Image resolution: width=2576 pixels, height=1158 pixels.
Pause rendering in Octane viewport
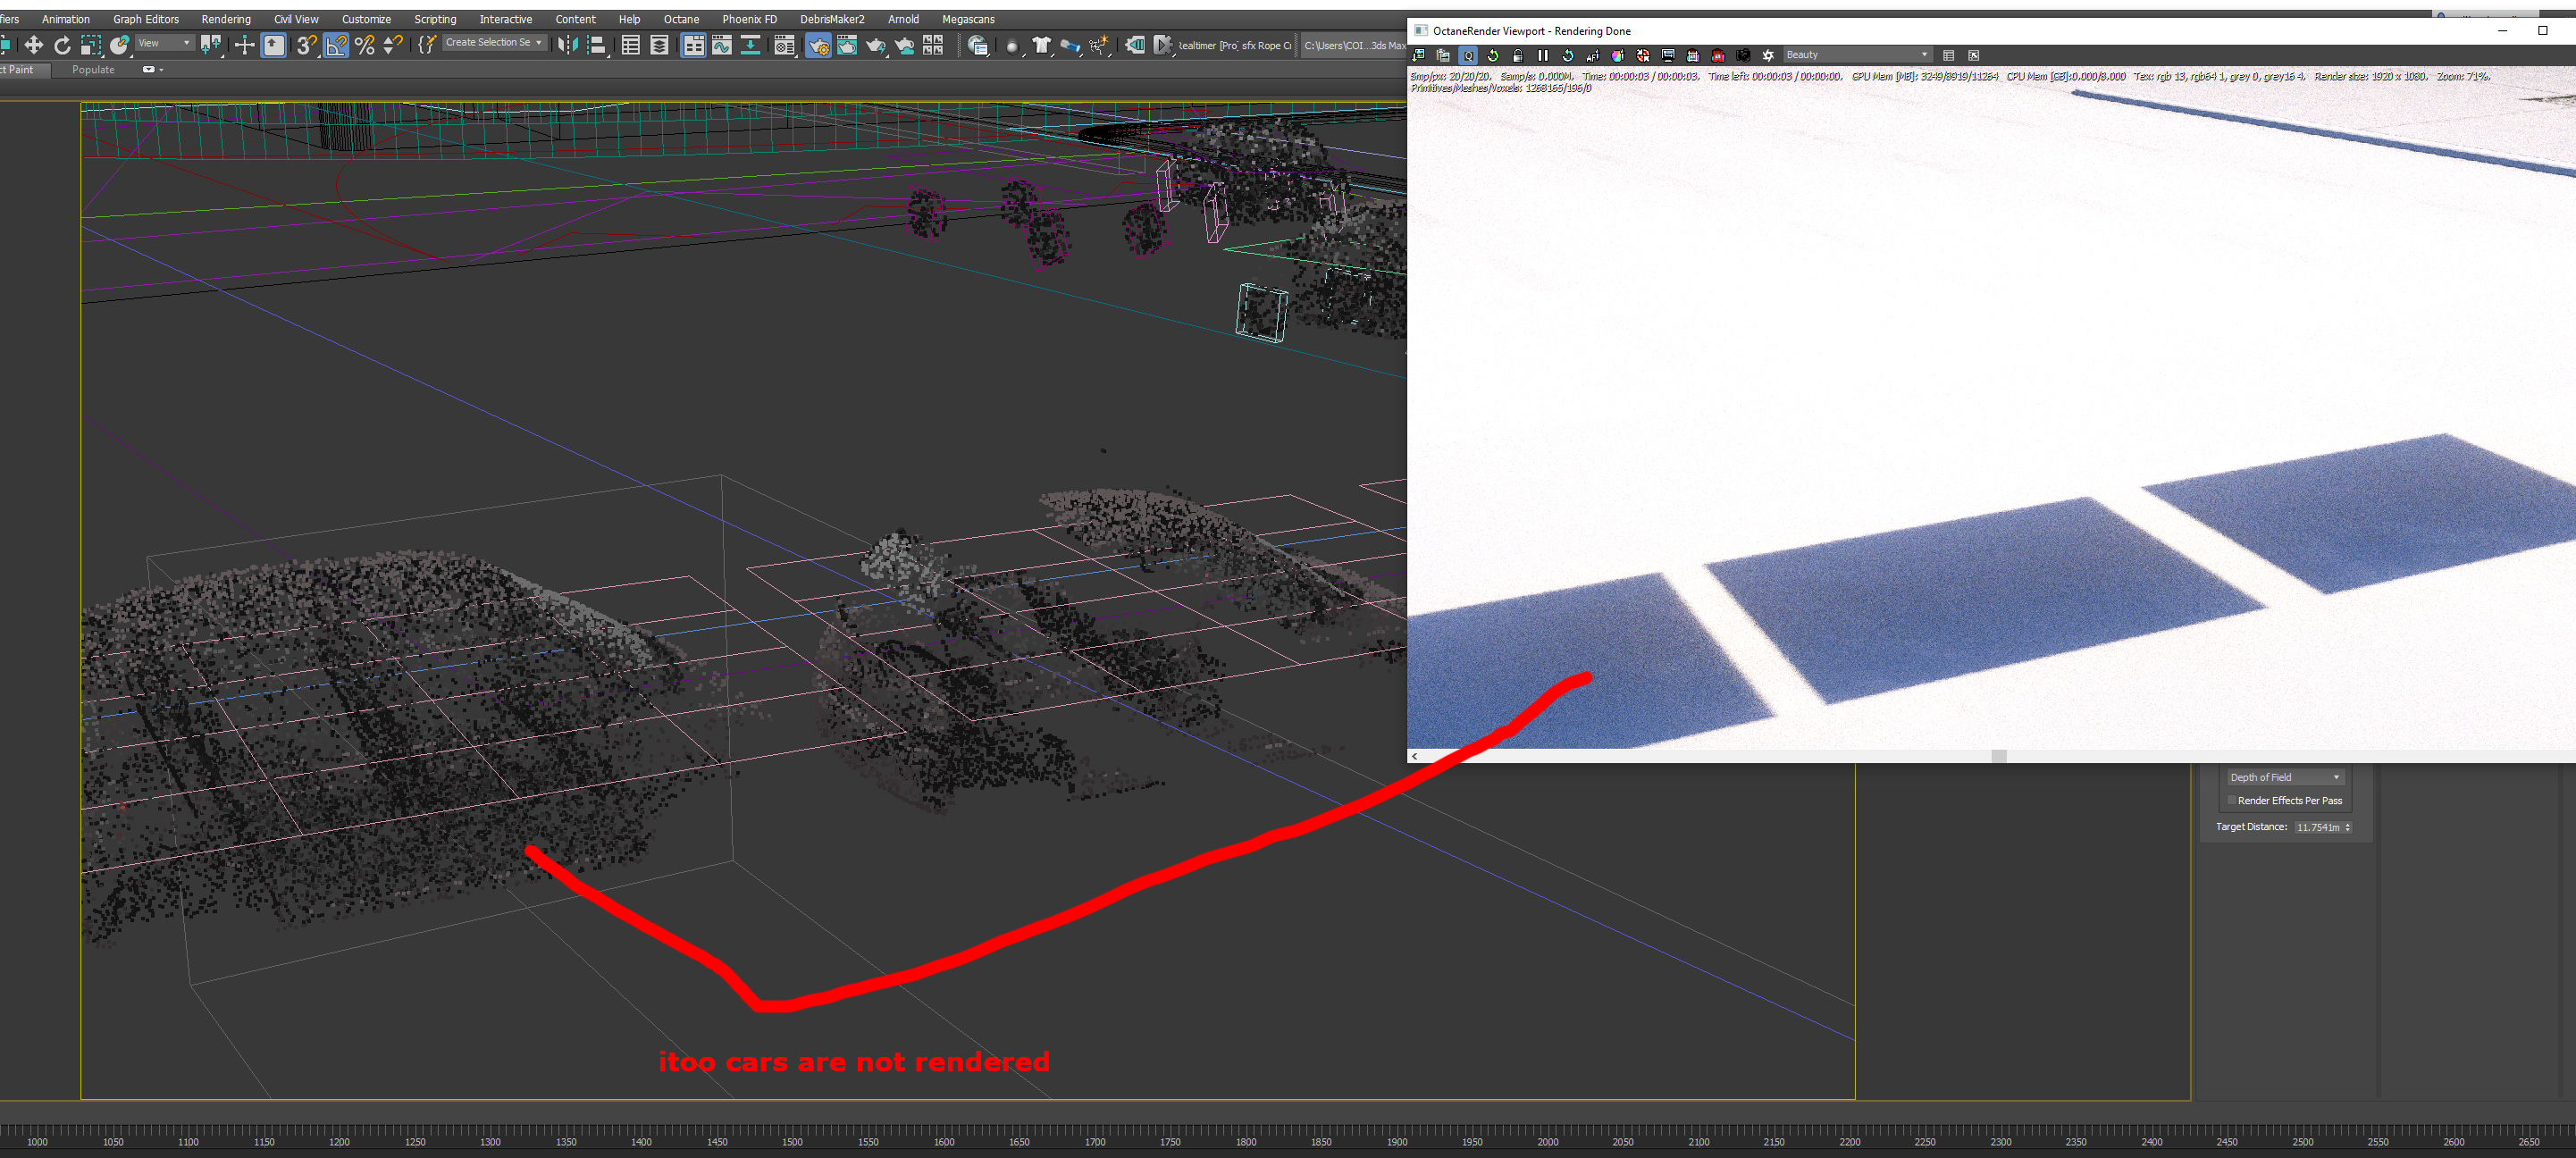pos(1542,55)
